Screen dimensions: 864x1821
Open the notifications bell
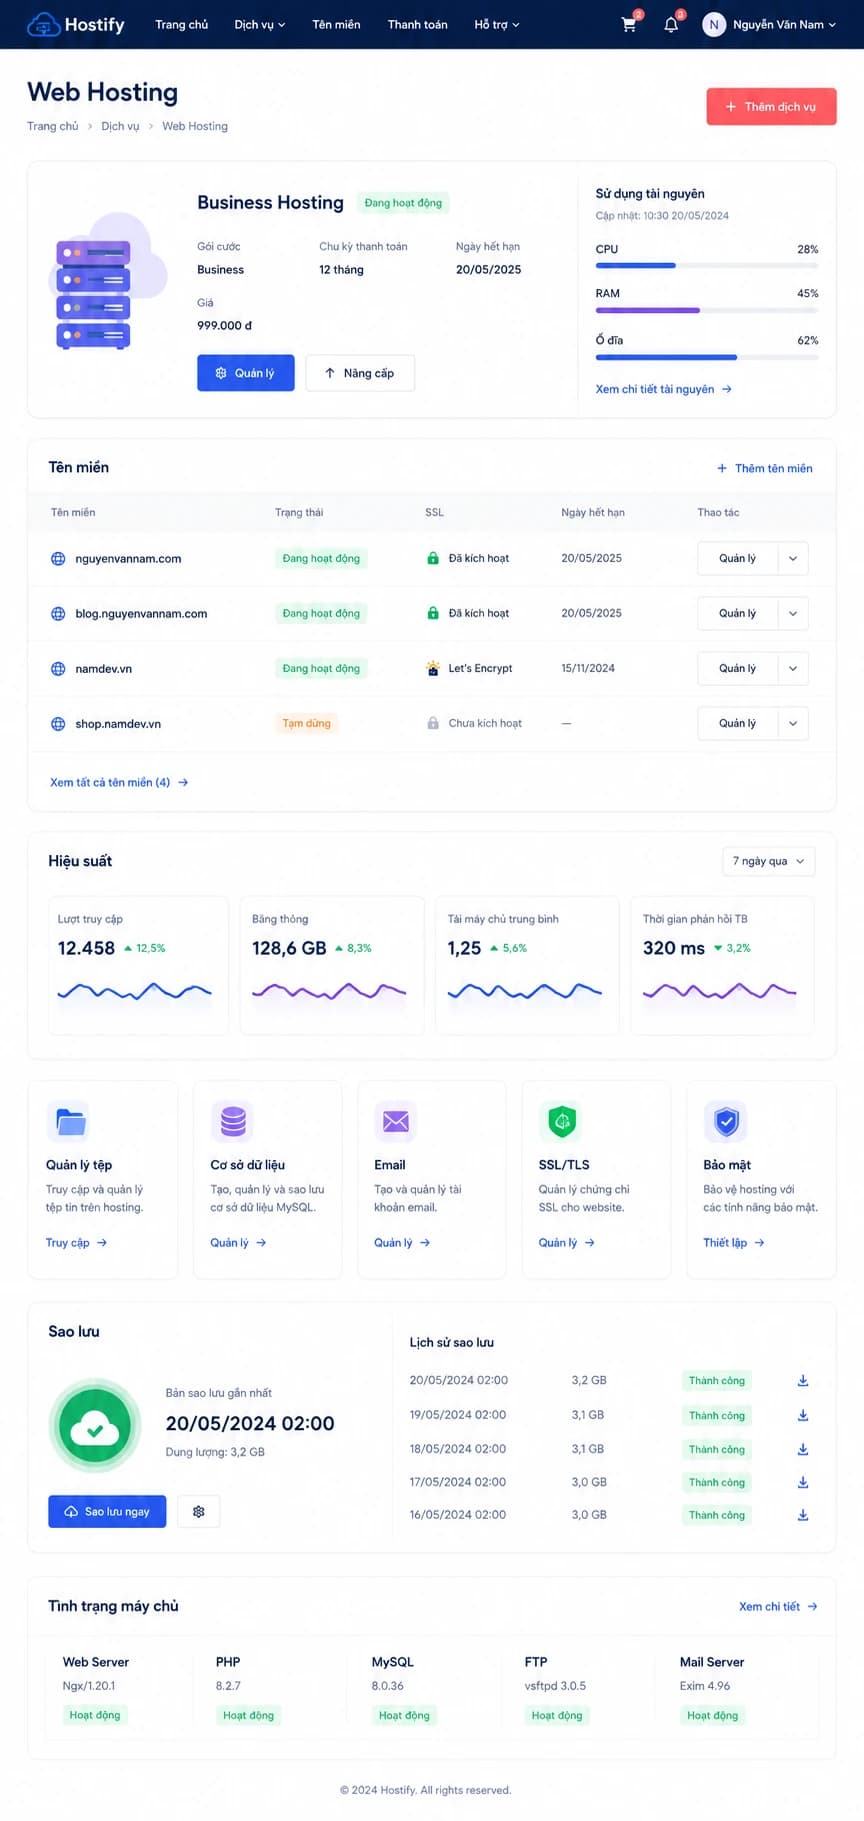(671, 24)
